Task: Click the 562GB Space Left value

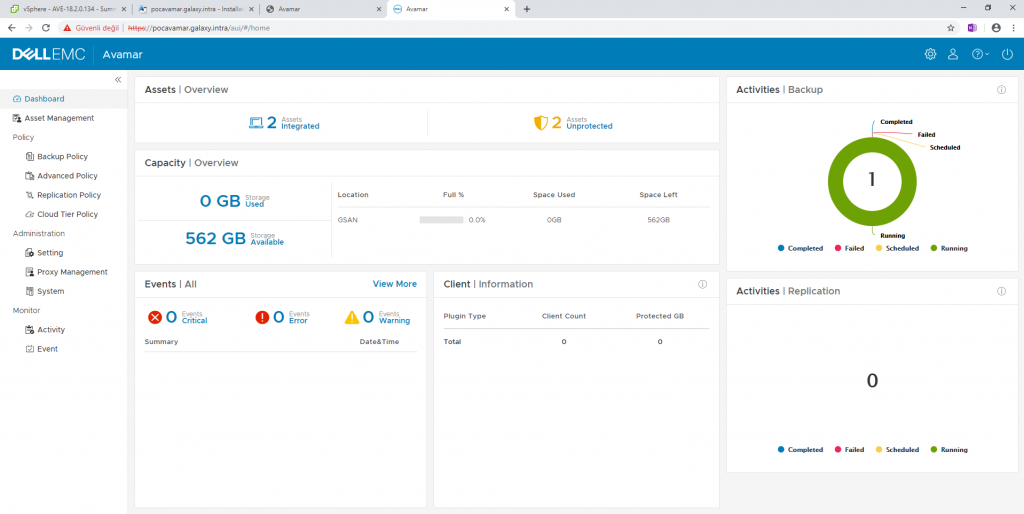Action: point(658,220)
